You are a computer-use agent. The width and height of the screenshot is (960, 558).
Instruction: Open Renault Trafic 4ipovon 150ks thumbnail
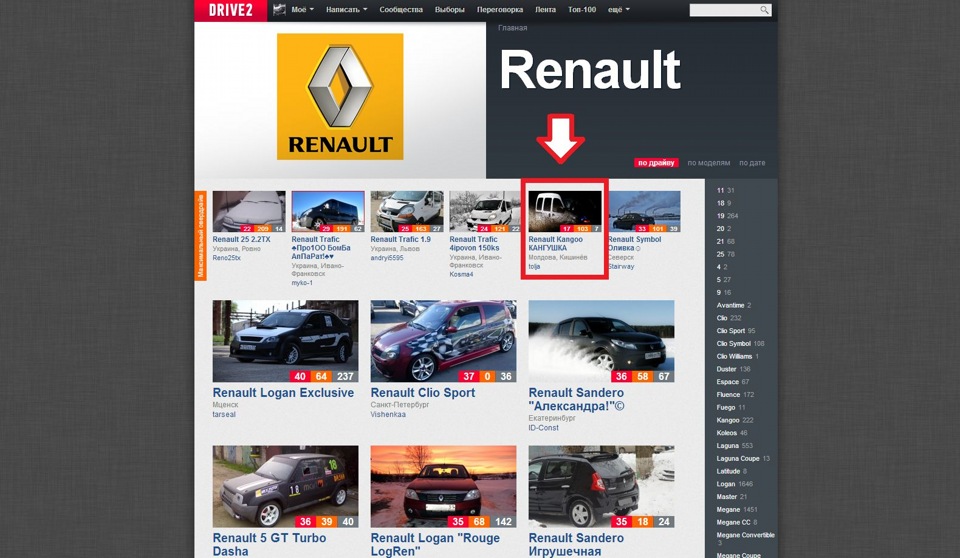pyautogui.click(x=485, y=211)
